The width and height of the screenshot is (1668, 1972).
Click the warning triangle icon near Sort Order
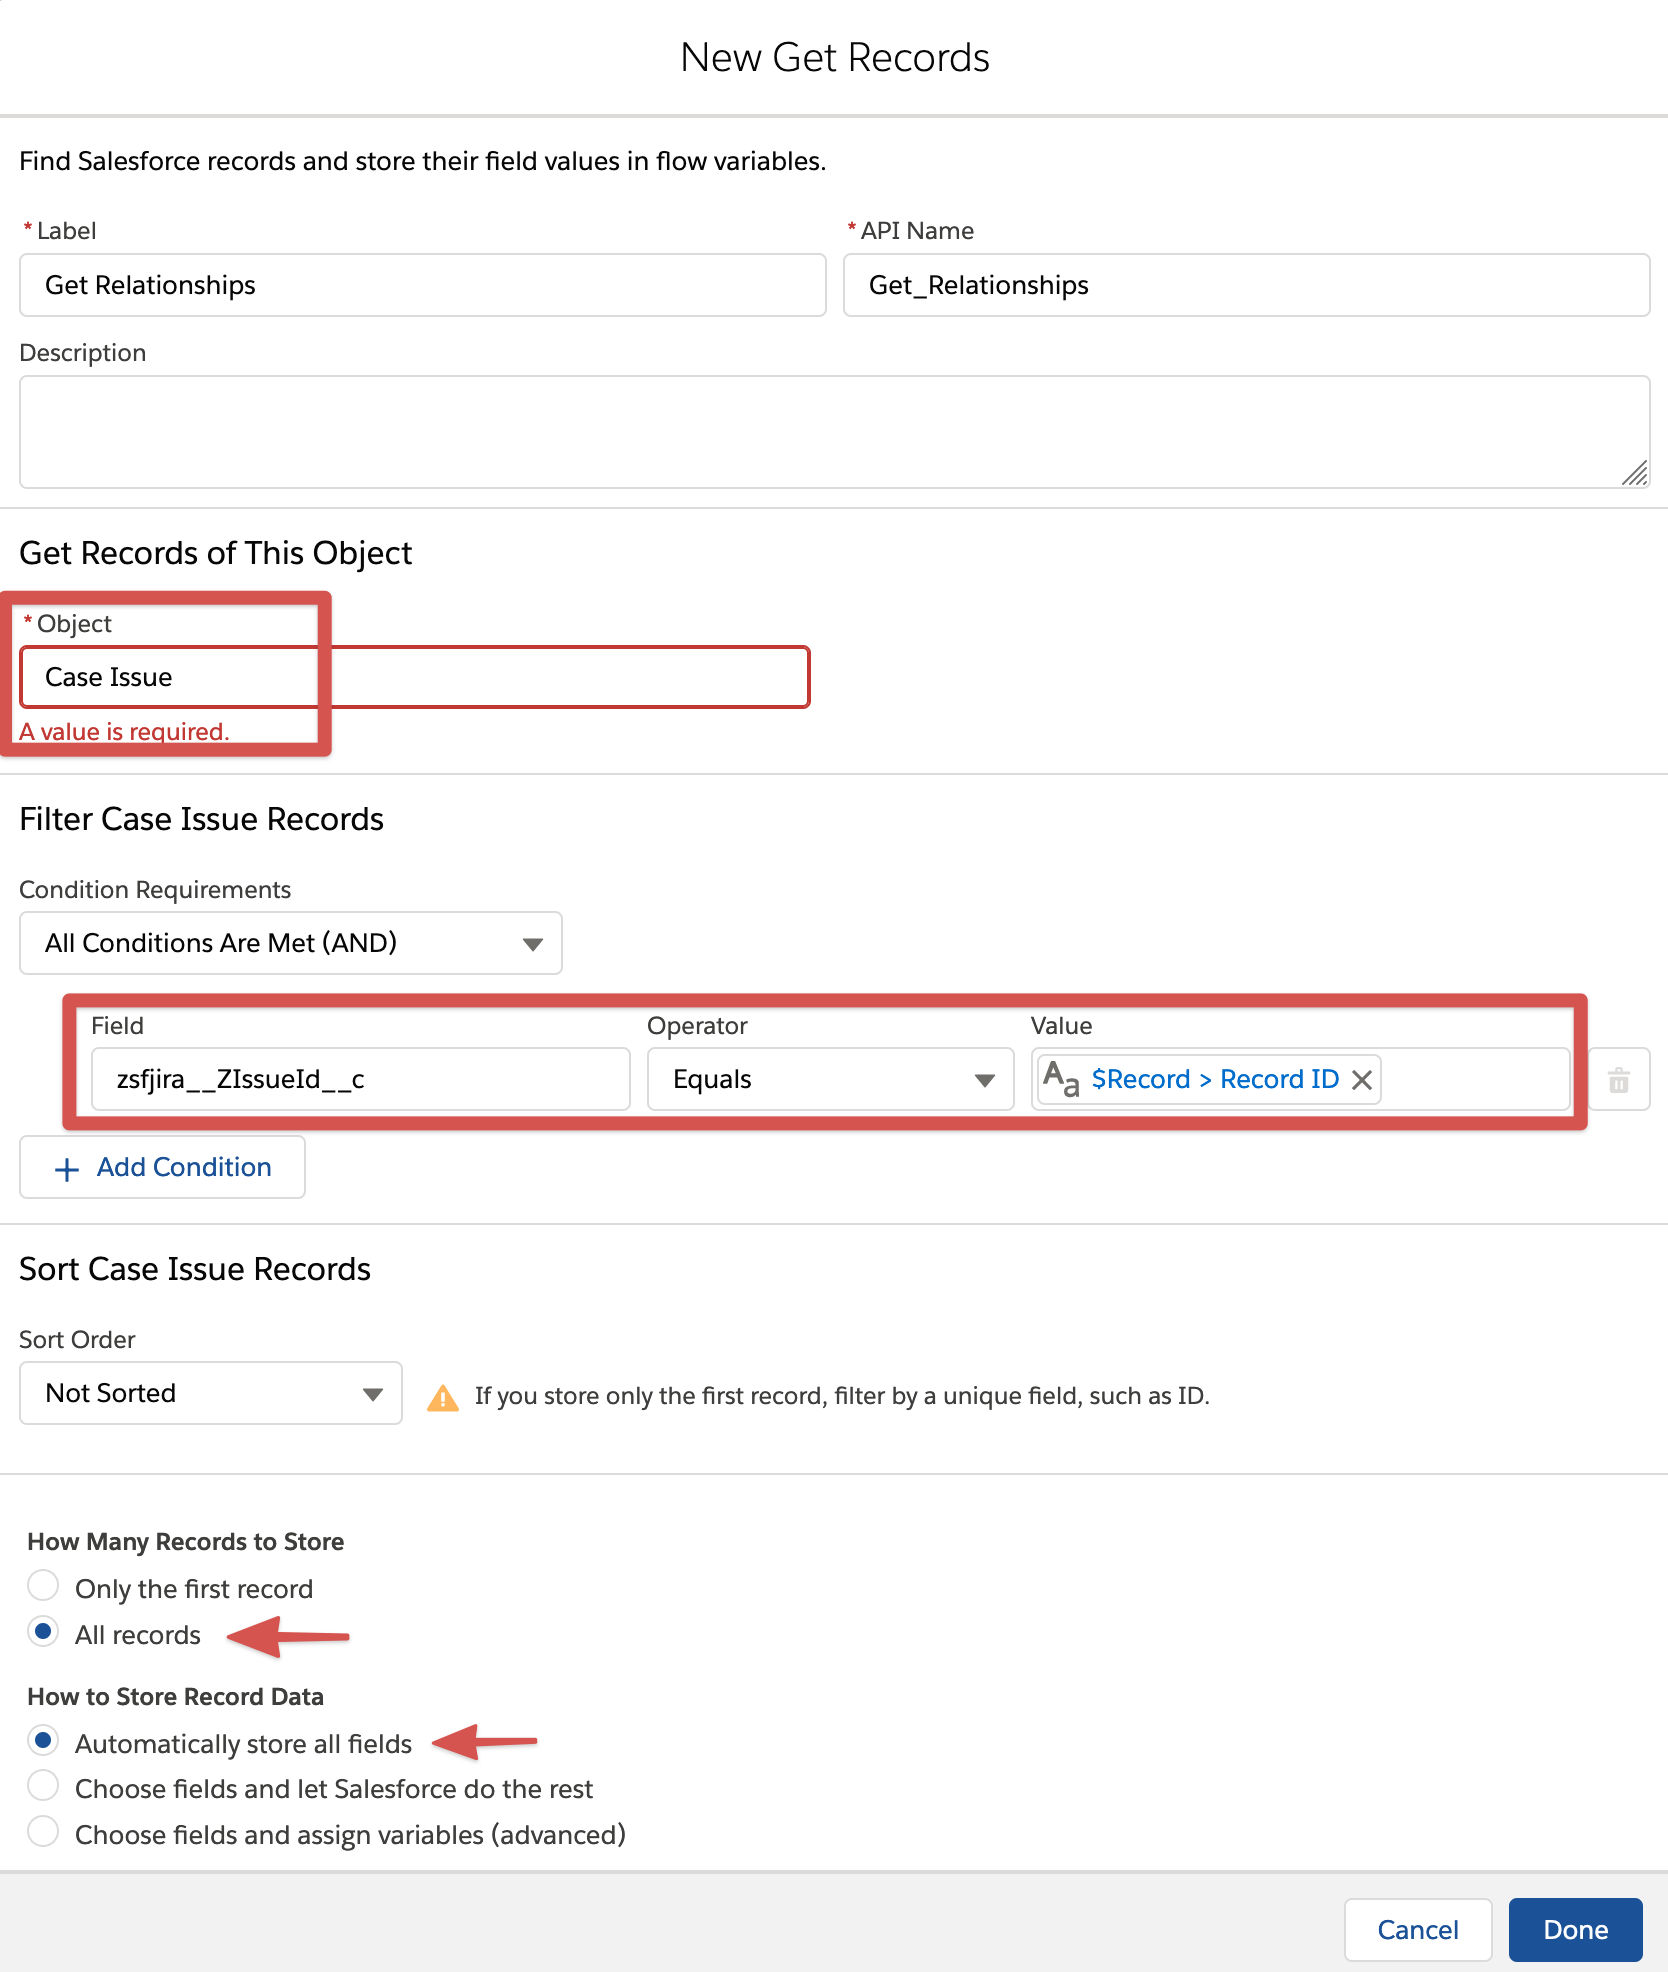click(442, 1397)
